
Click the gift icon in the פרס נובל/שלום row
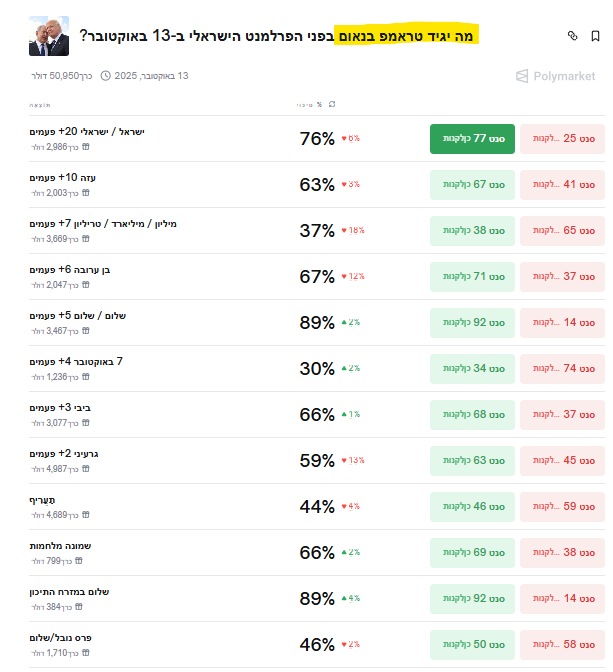(86, 653)
